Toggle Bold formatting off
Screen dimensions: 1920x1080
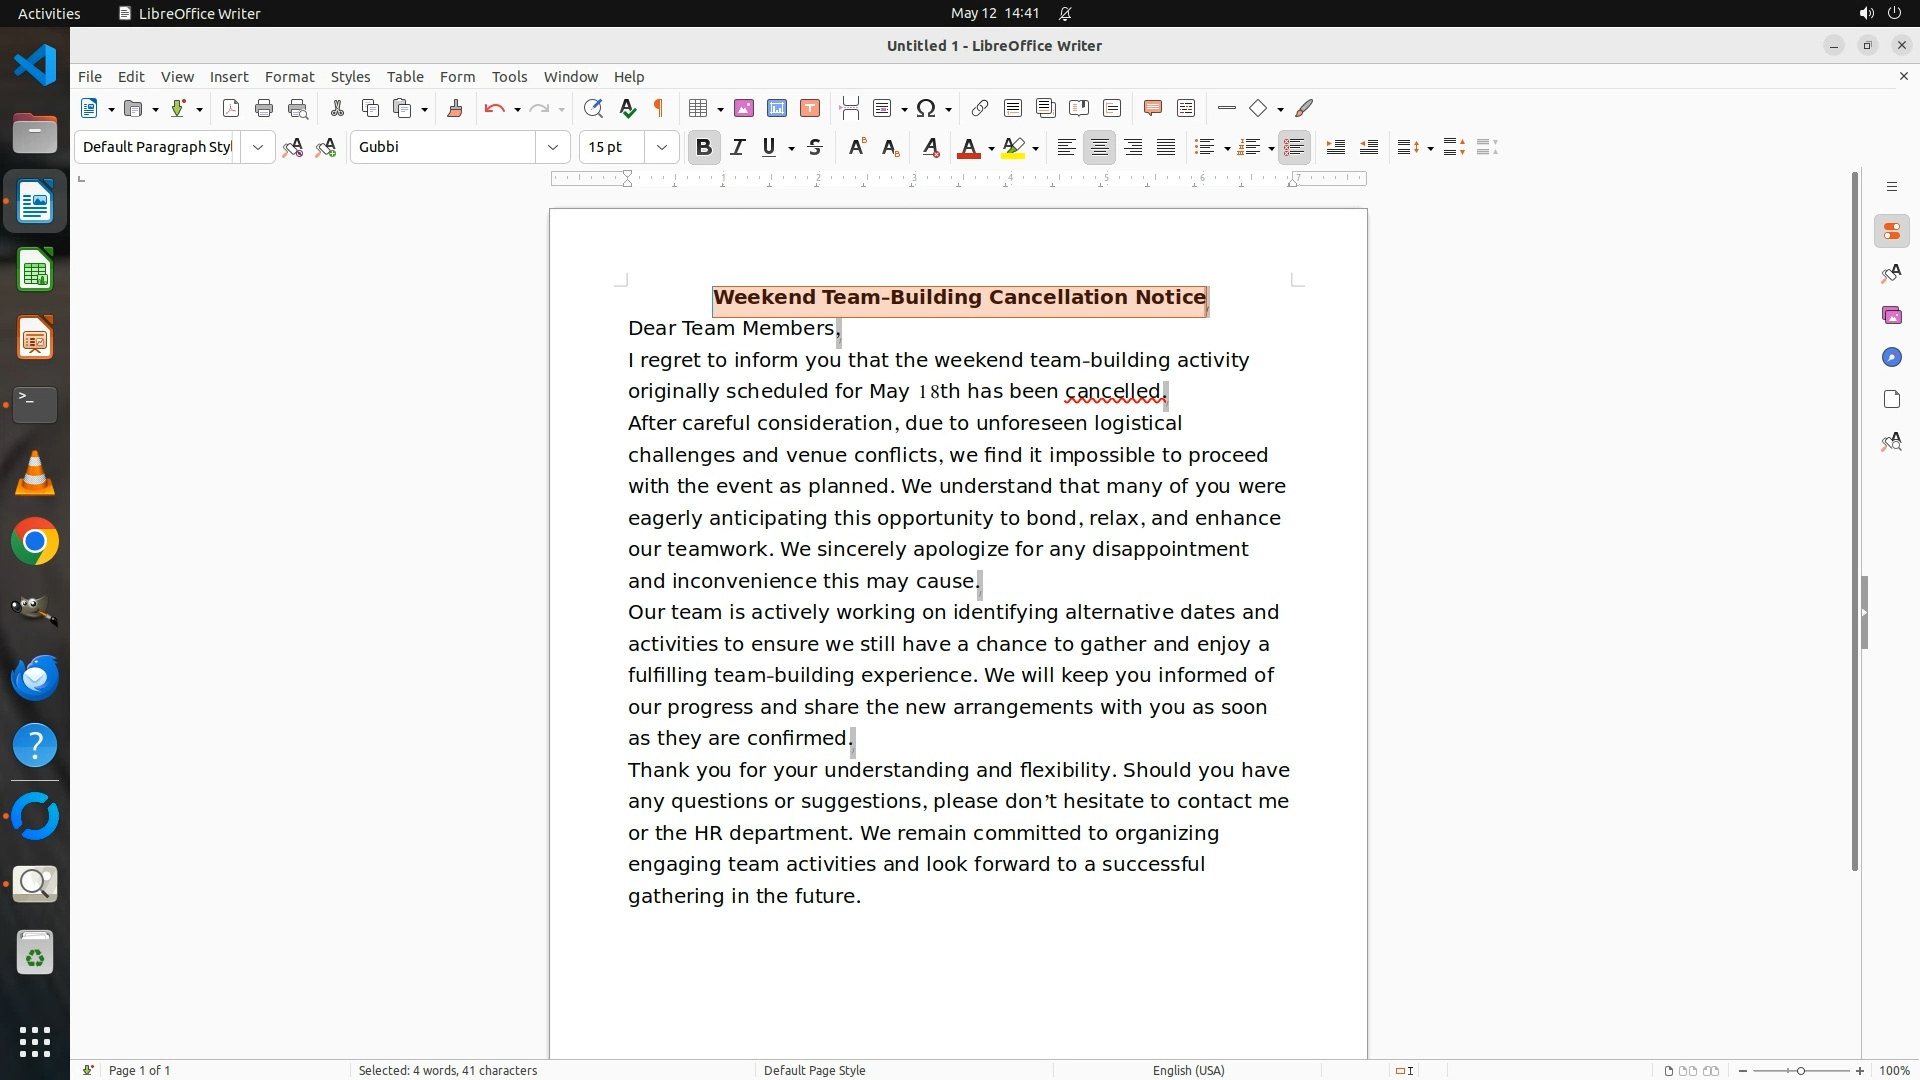[704, 148]
